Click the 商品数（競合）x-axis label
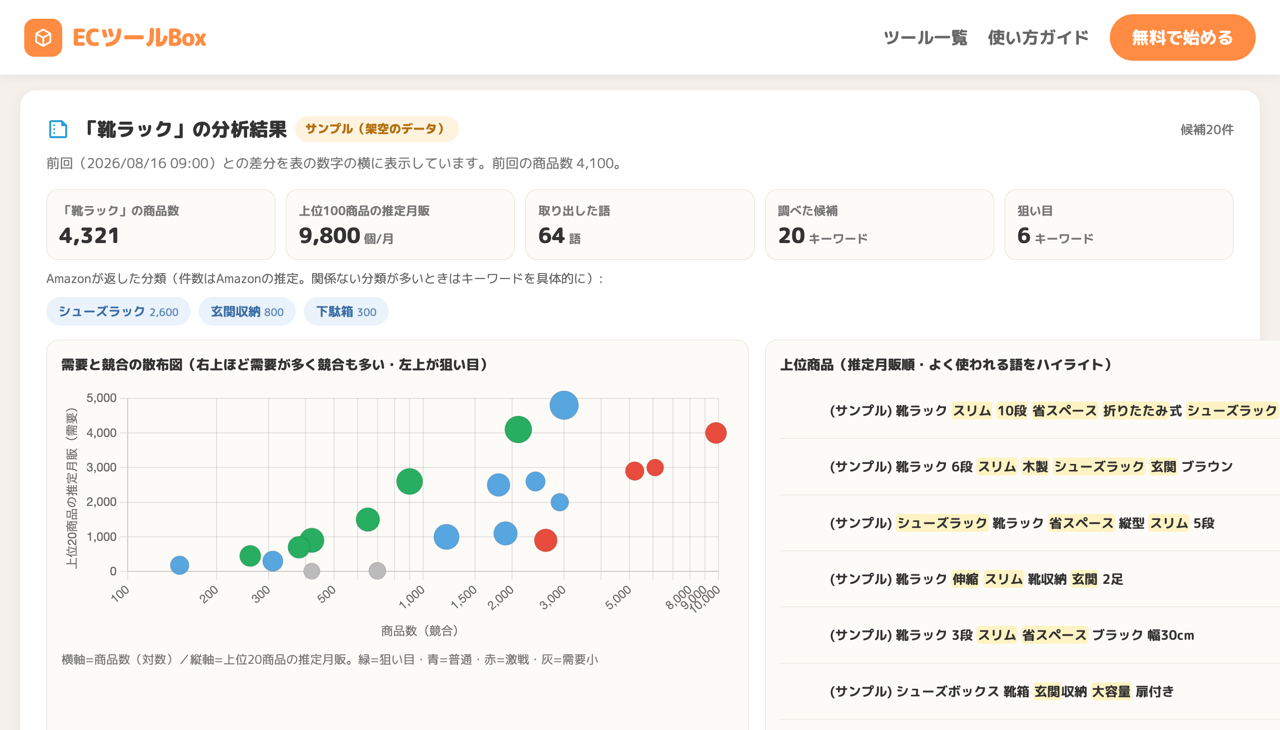 [x=420, y=631]
